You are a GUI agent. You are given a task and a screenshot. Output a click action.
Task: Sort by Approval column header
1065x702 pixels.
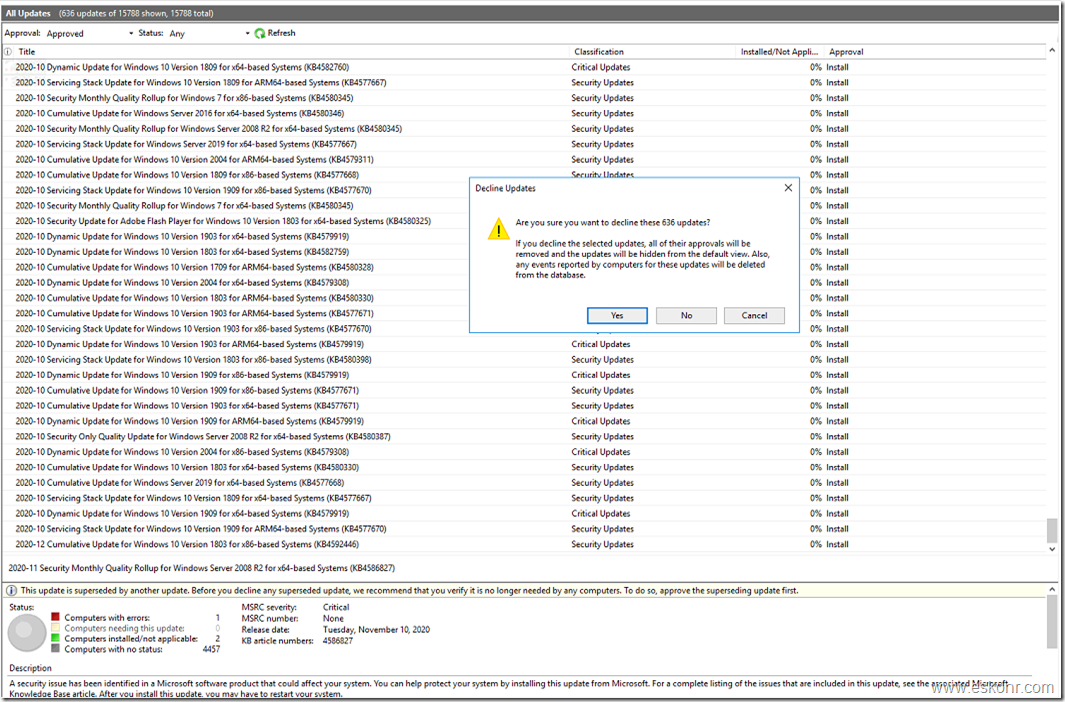[846, 52]
